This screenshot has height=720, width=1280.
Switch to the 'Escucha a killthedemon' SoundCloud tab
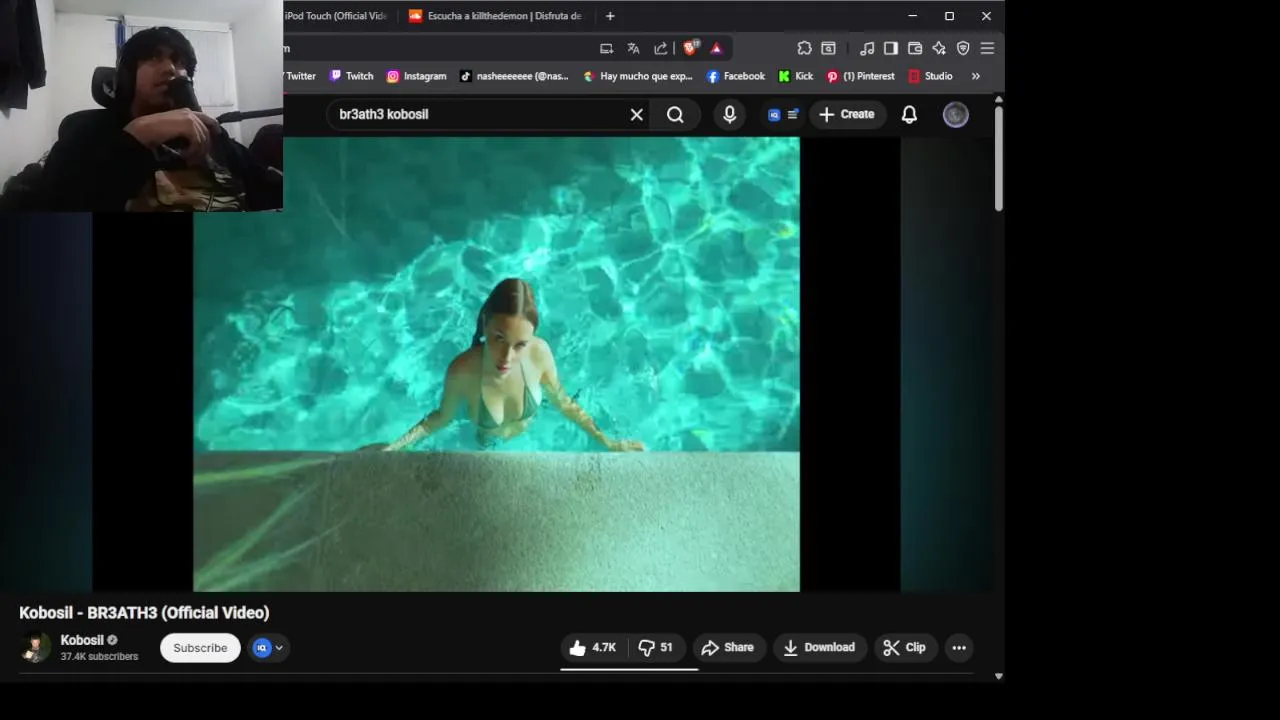[495, 16]
